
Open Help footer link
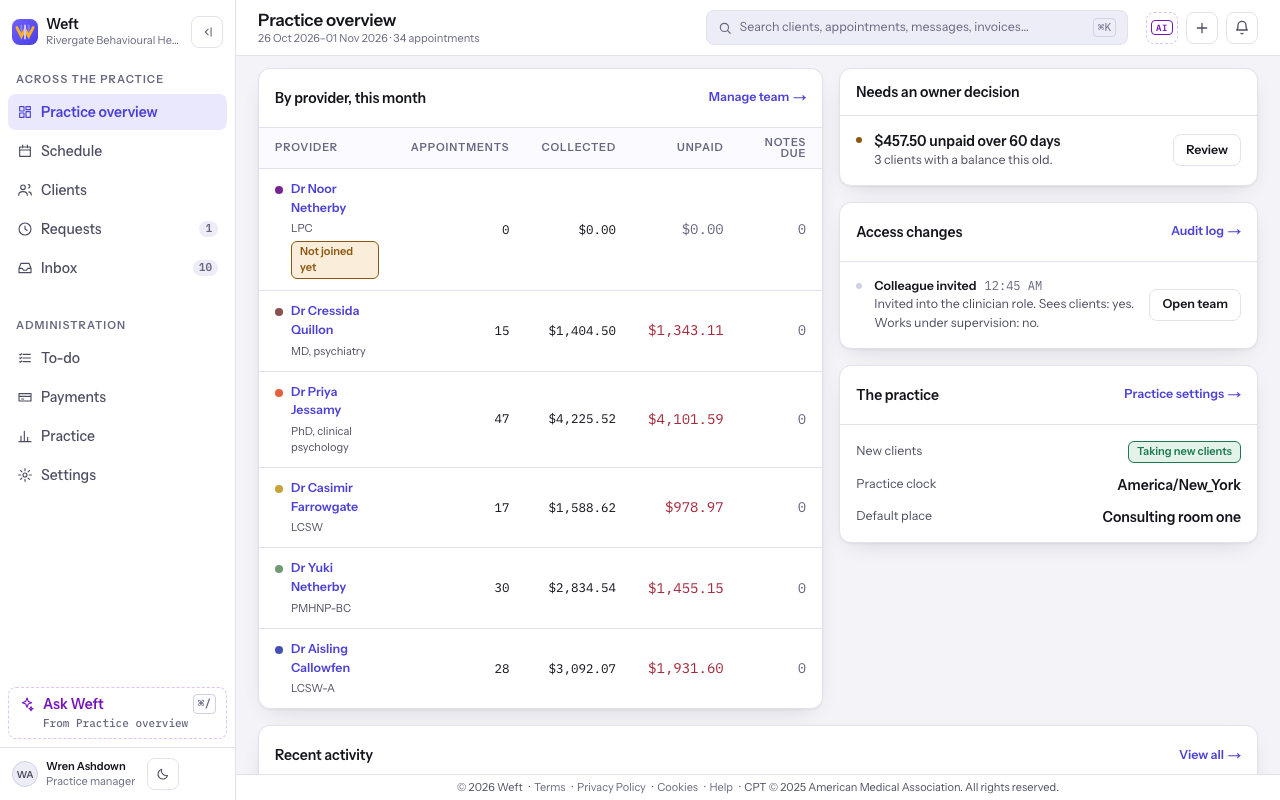[x=721, y=787]
